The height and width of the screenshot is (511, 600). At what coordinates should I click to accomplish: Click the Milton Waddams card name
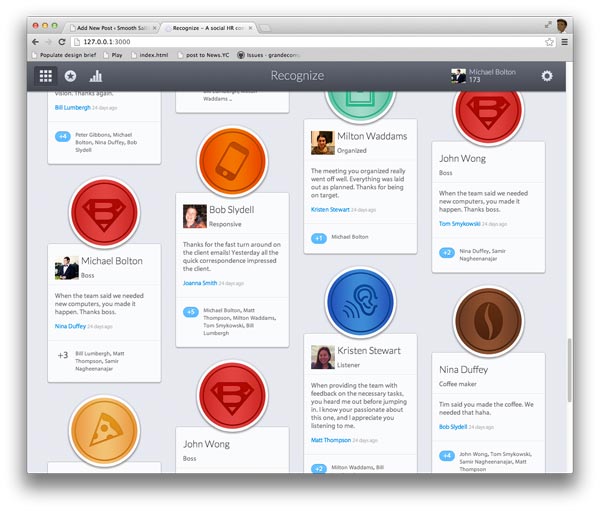coord(372,136)
